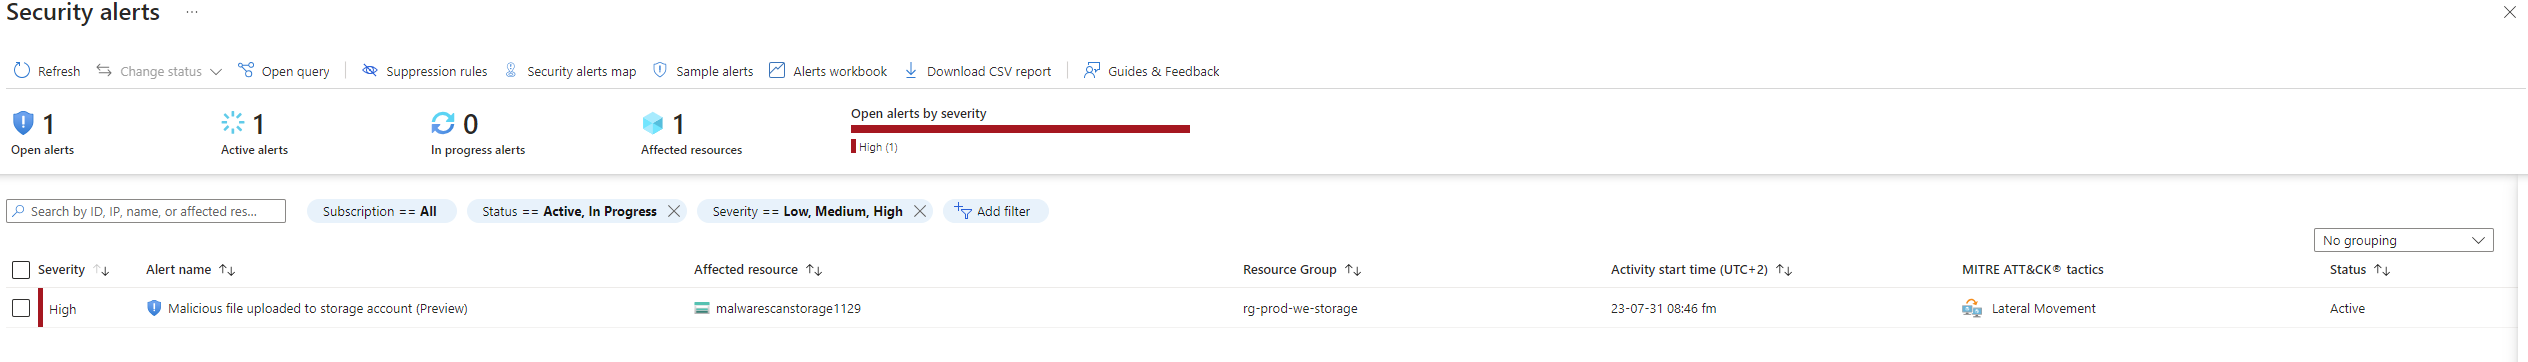This screenshot has width=2528, height=362.
Task: Sort by Alert name column arrows
Action: [x=227, y=270]
